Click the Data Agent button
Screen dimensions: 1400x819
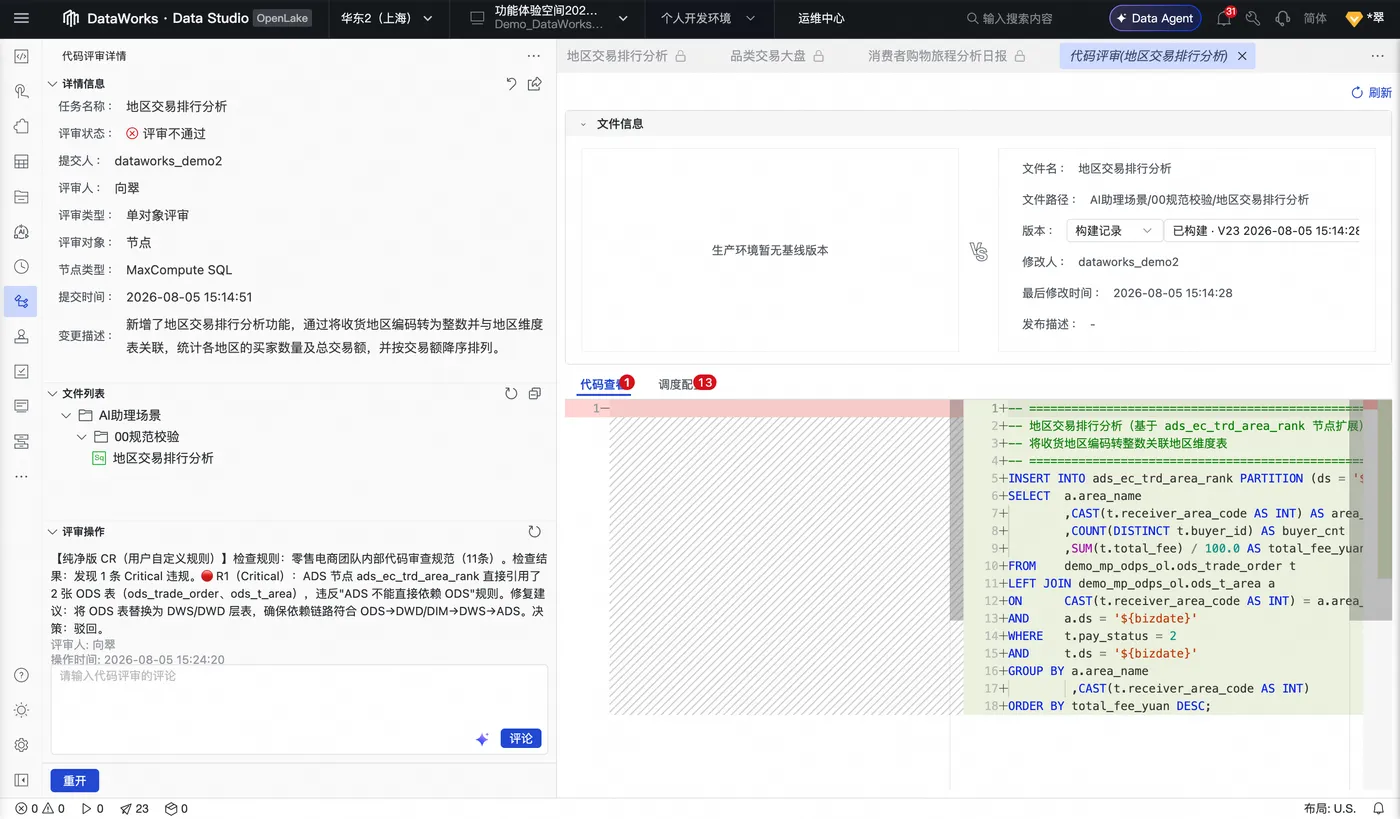pyautogui.click(x=1154, y=18)
